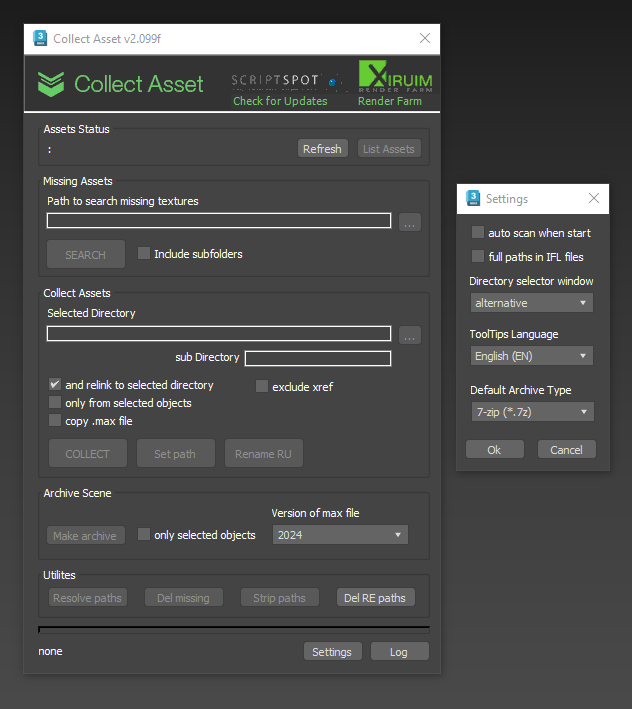
Task: Click the Xiruim Render Farm logo
Action: point(395,76)
